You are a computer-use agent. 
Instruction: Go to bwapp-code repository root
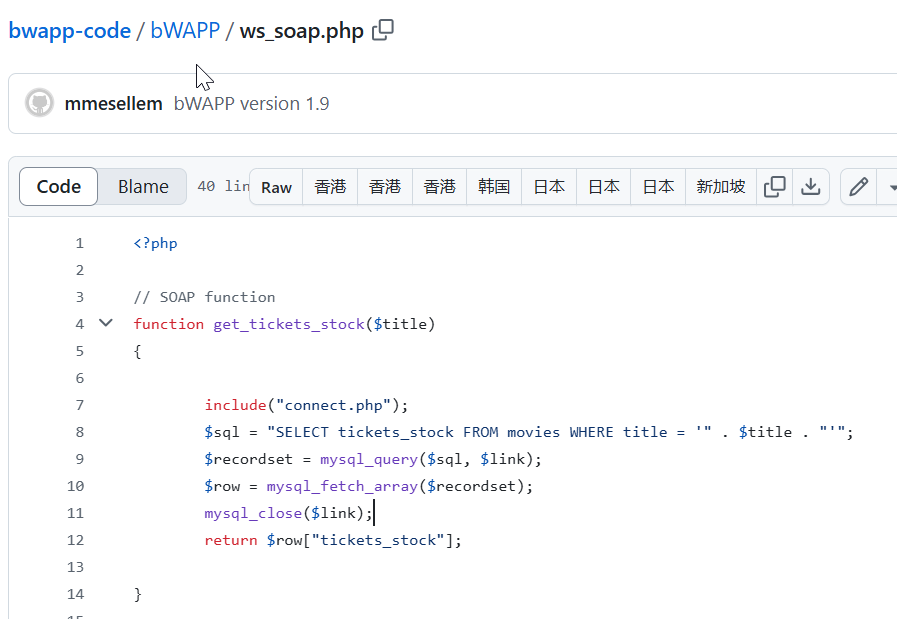[70, 31]
